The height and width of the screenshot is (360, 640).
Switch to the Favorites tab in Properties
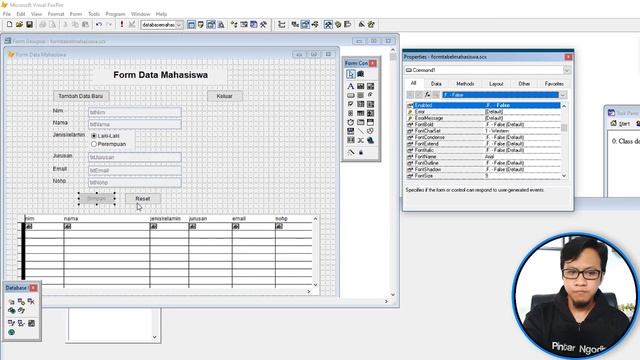point(554,84)
